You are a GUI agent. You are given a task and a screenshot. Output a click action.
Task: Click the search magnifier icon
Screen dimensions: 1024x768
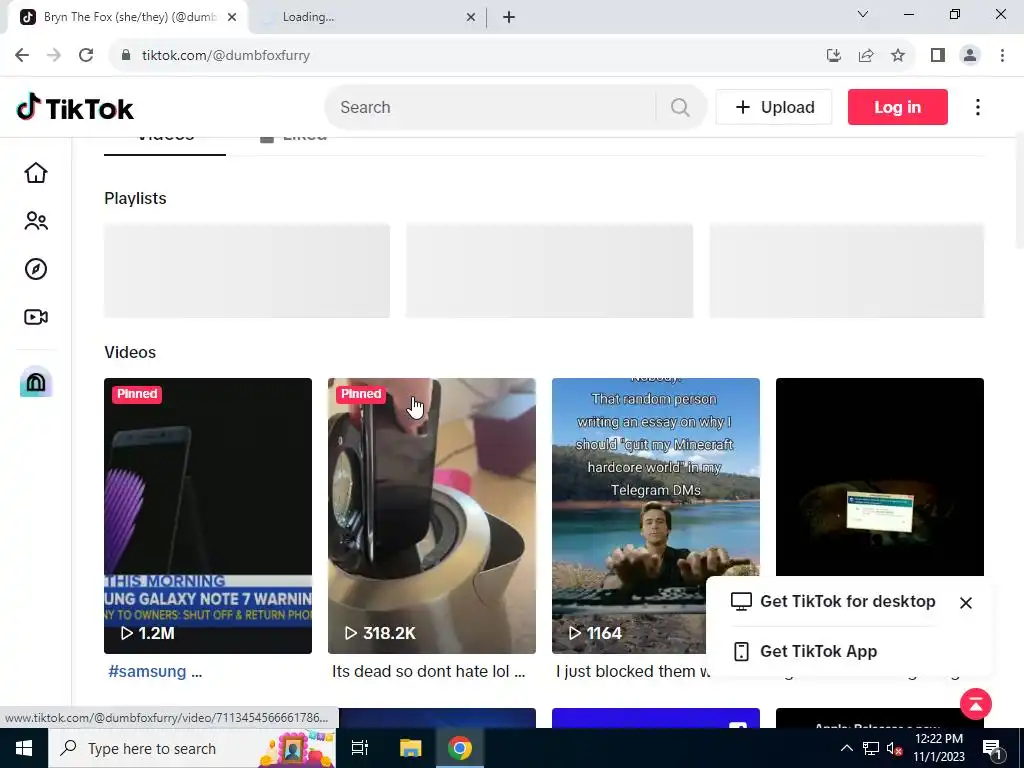[x=680, y=107]
